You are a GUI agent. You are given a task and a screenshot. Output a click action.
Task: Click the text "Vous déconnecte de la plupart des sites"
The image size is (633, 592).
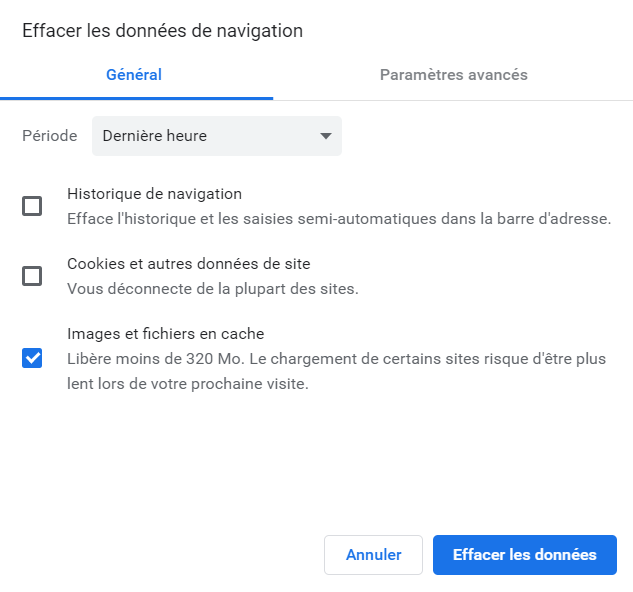pyautogui.click(x=212, y=288)
